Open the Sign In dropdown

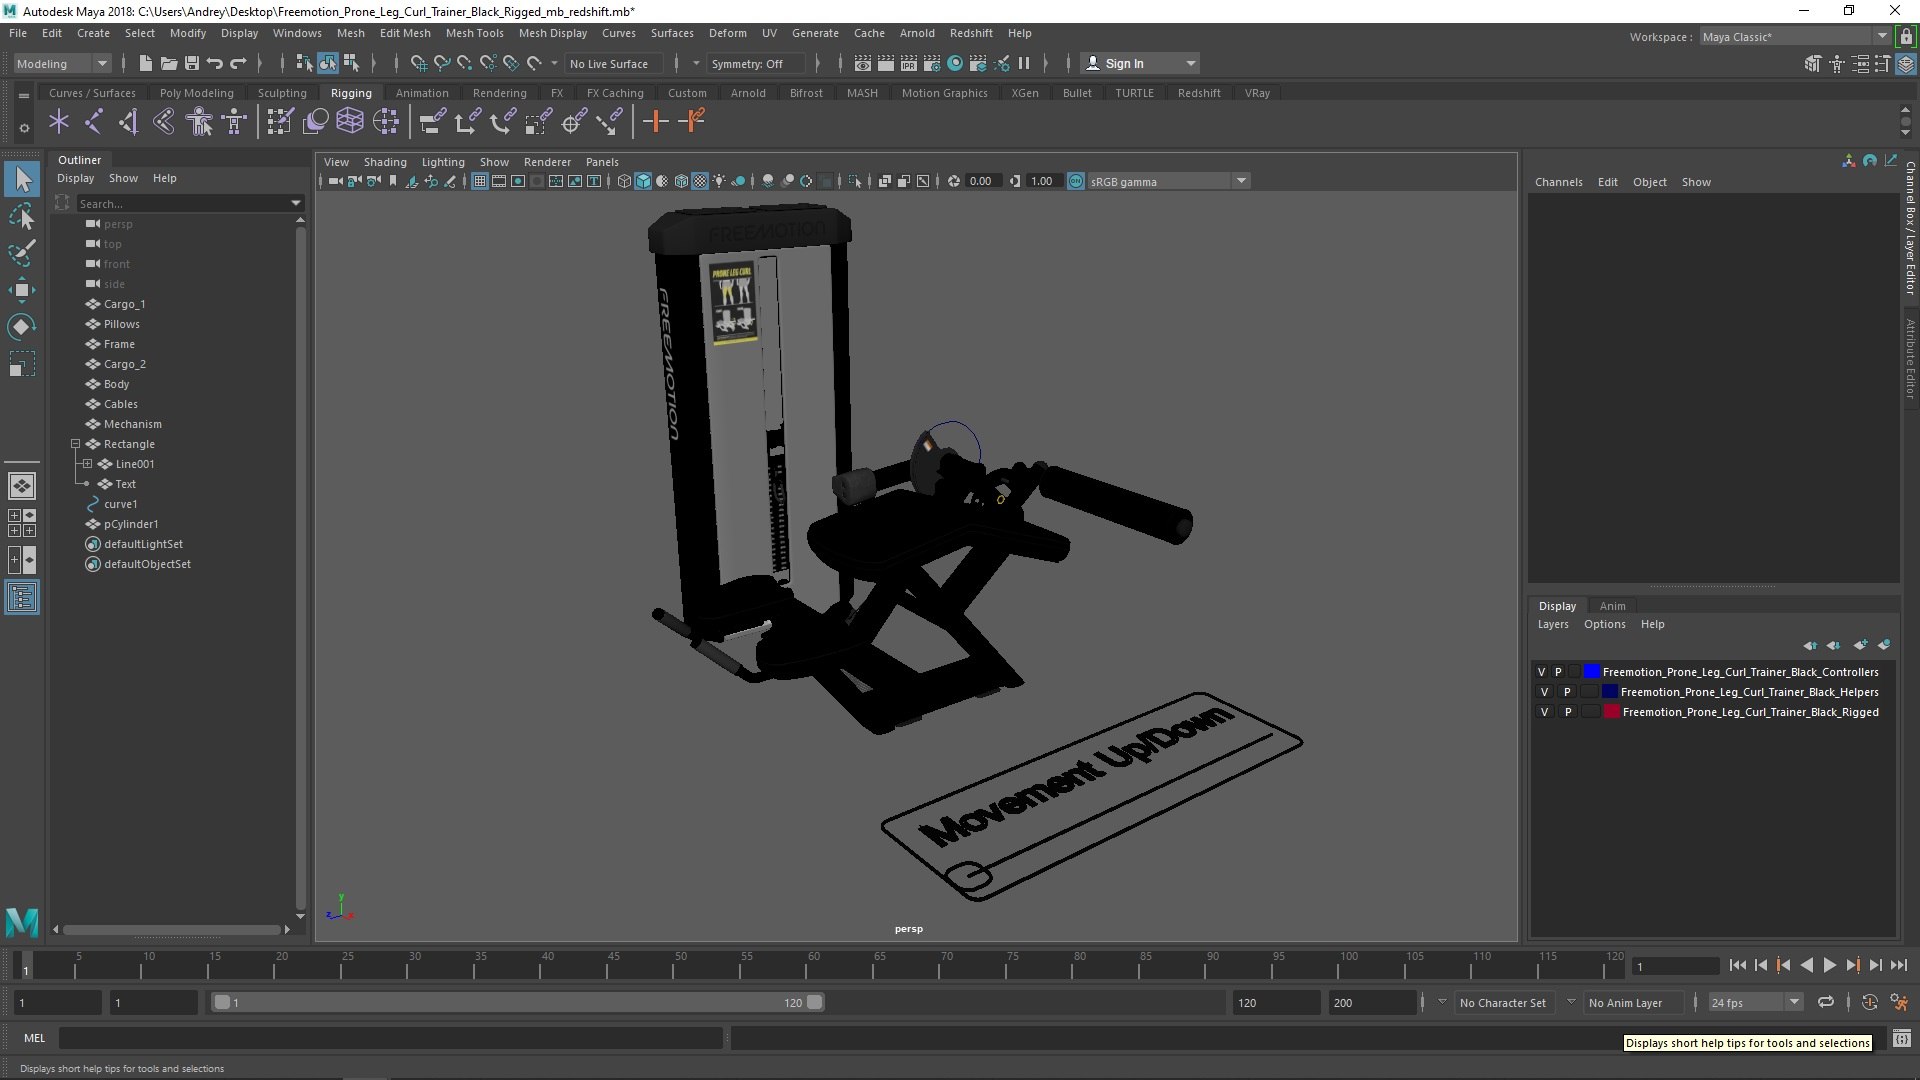tap(1141, 63)
